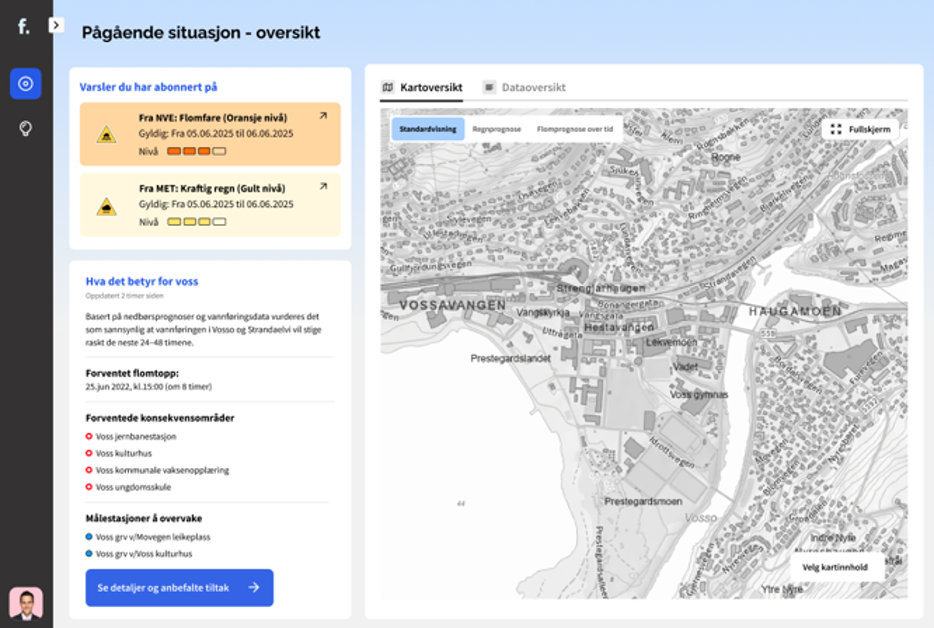Click the Hva det betyr for voss heading
The height and width of the screenshot is (628, 934).
point(142,281)
